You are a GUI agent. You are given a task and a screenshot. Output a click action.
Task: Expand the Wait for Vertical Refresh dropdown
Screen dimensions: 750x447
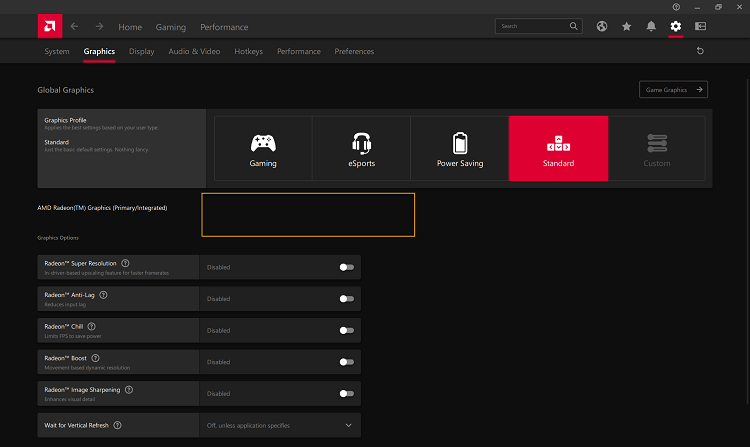(x=348, y=425)
